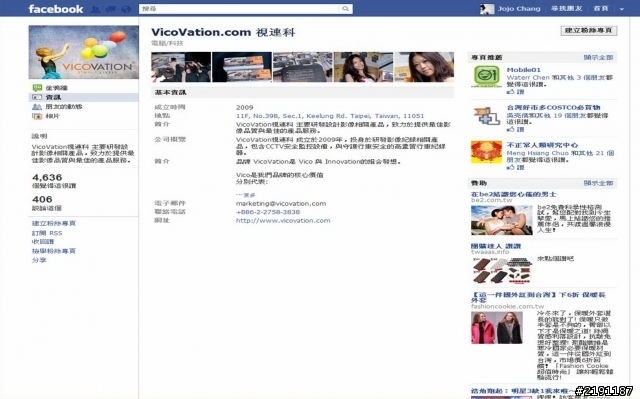The height and width of the screenshot is (399, 640).
Task: Click the Wall speech-bubble icon
Action: point(37,88)
